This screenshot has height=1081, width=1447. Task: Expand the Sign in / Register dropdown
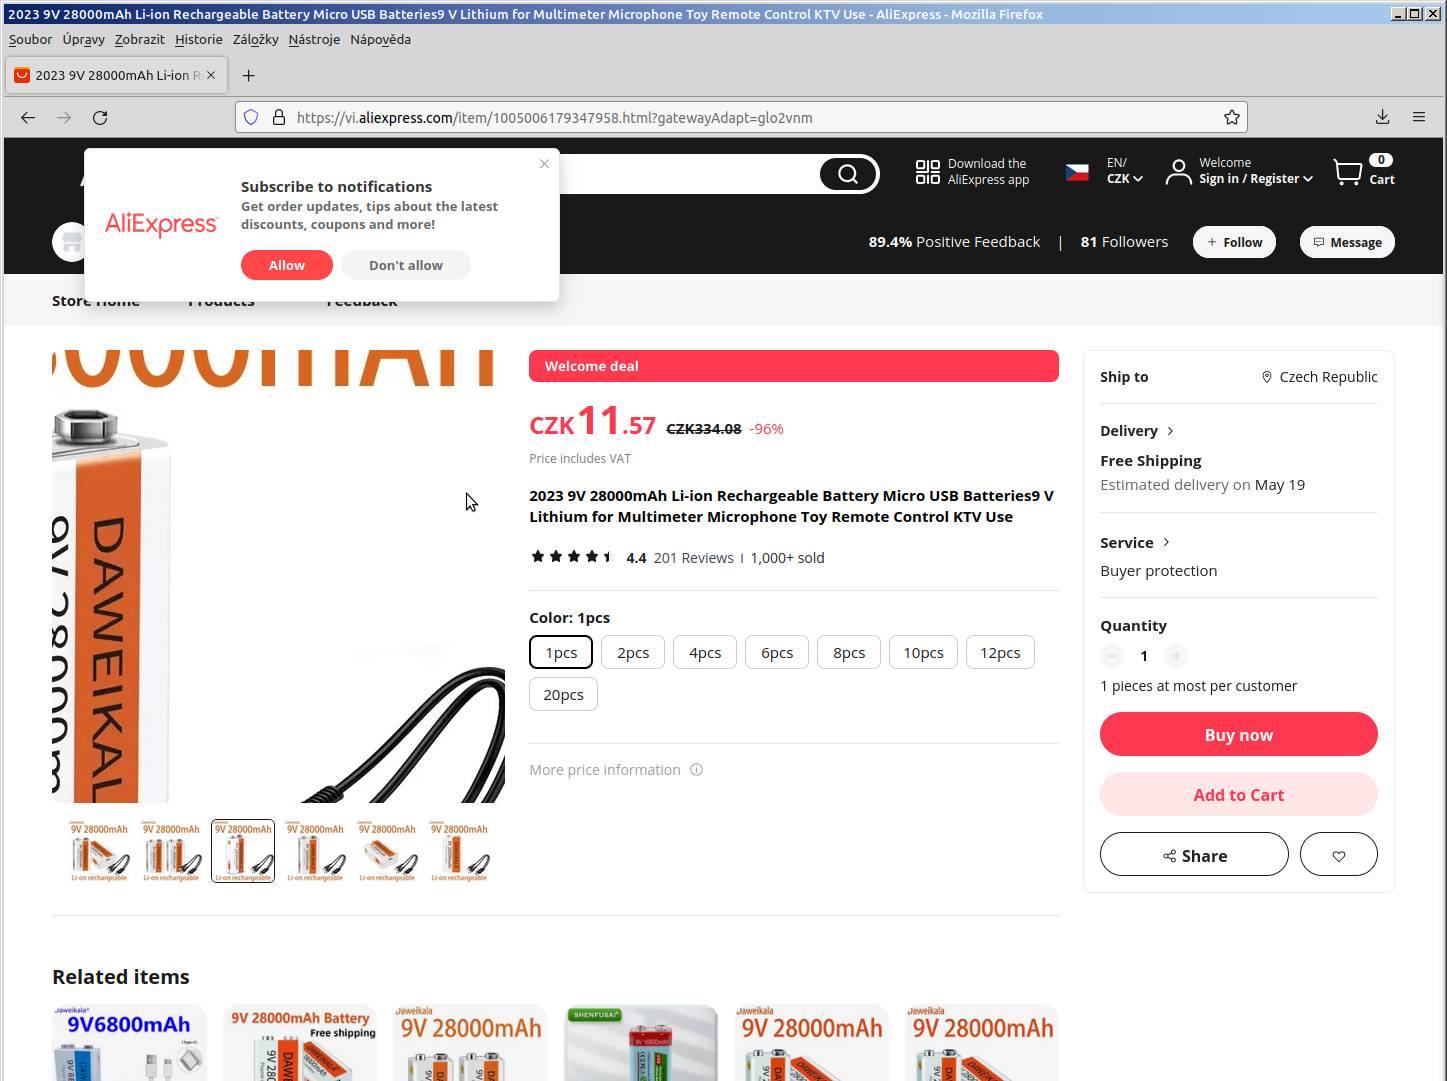1256,179
